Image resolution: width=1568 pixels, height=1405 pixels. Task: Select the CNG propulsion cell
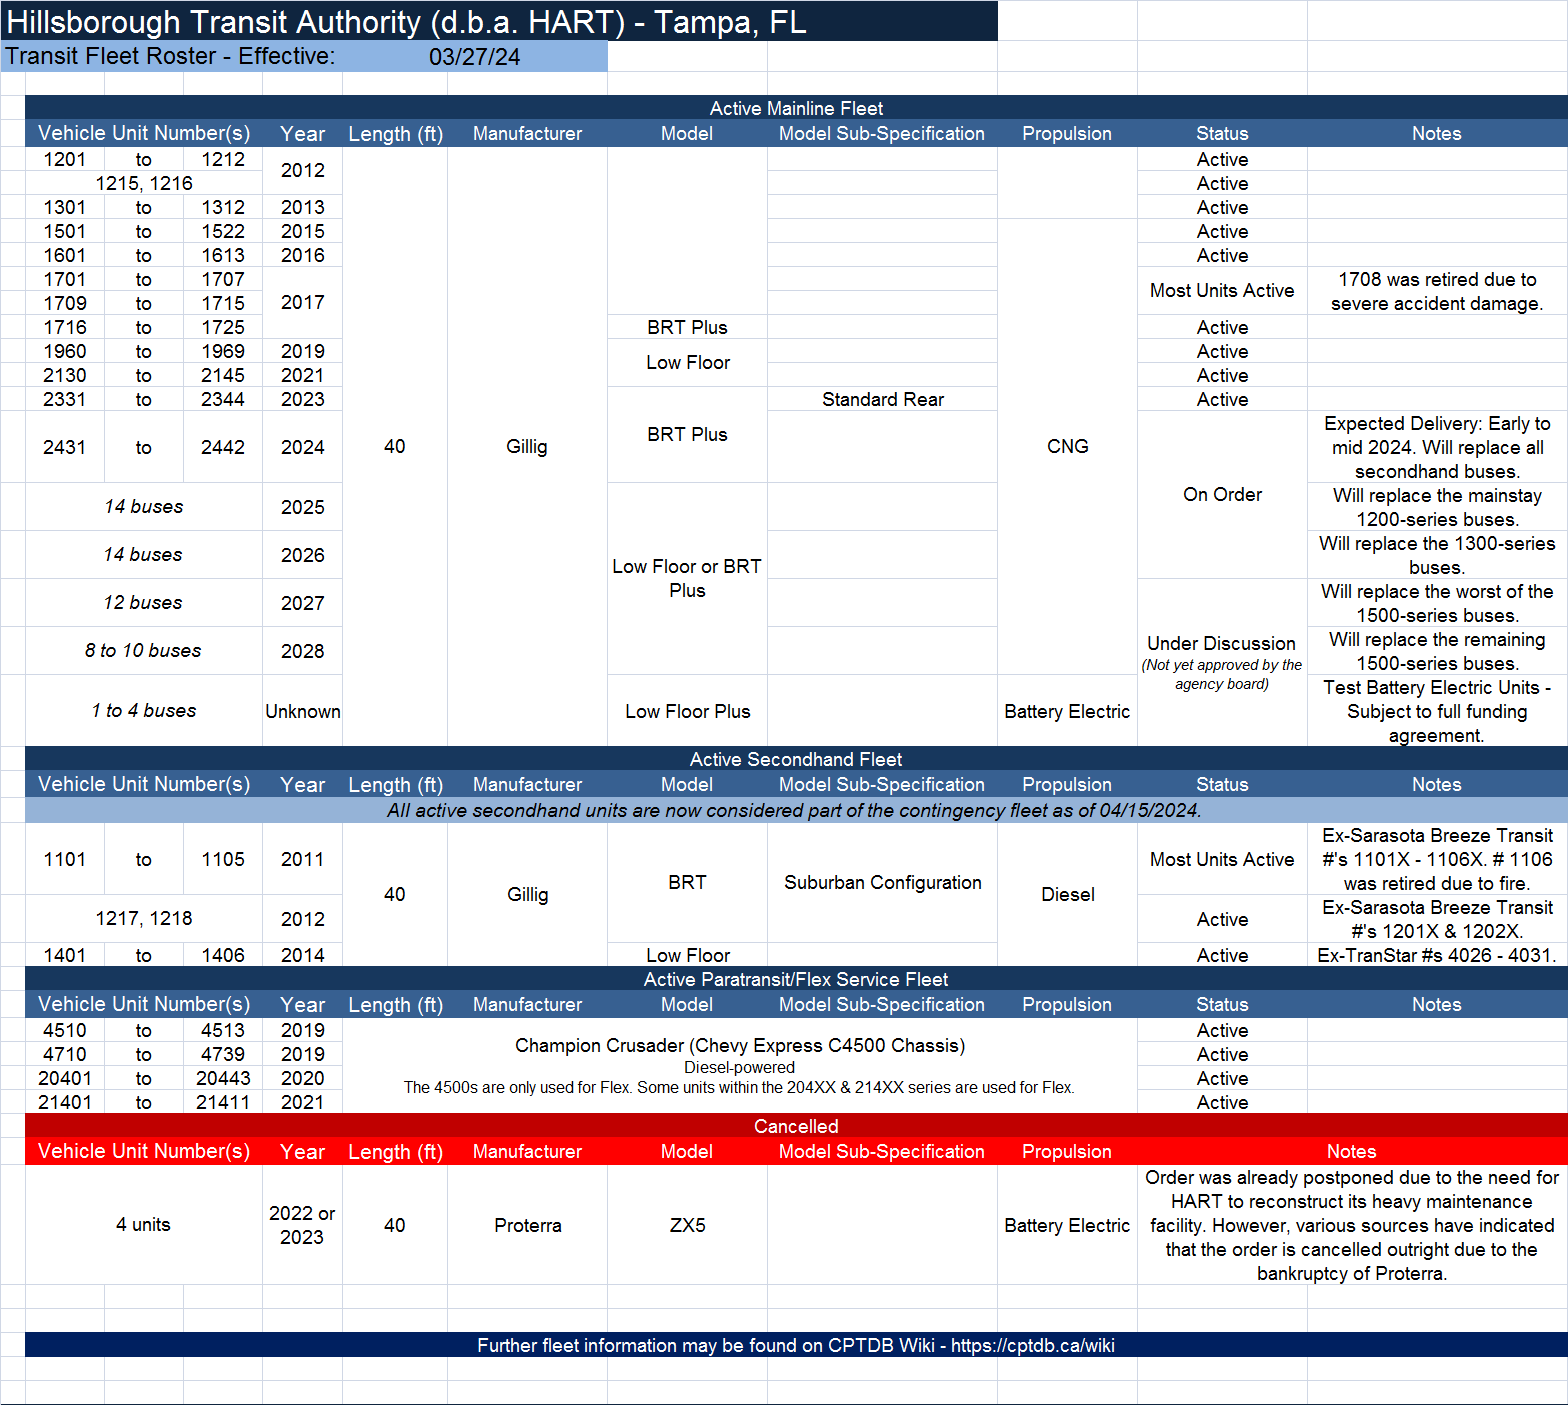click(x=1067, y=446)
